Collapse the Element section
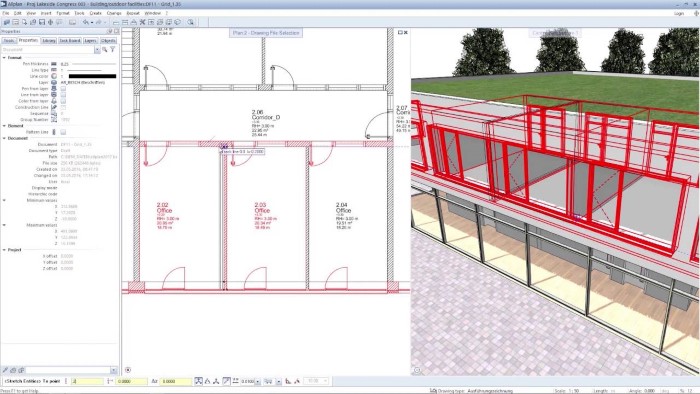The image size is (700, 394). click(x=4, y=126)
